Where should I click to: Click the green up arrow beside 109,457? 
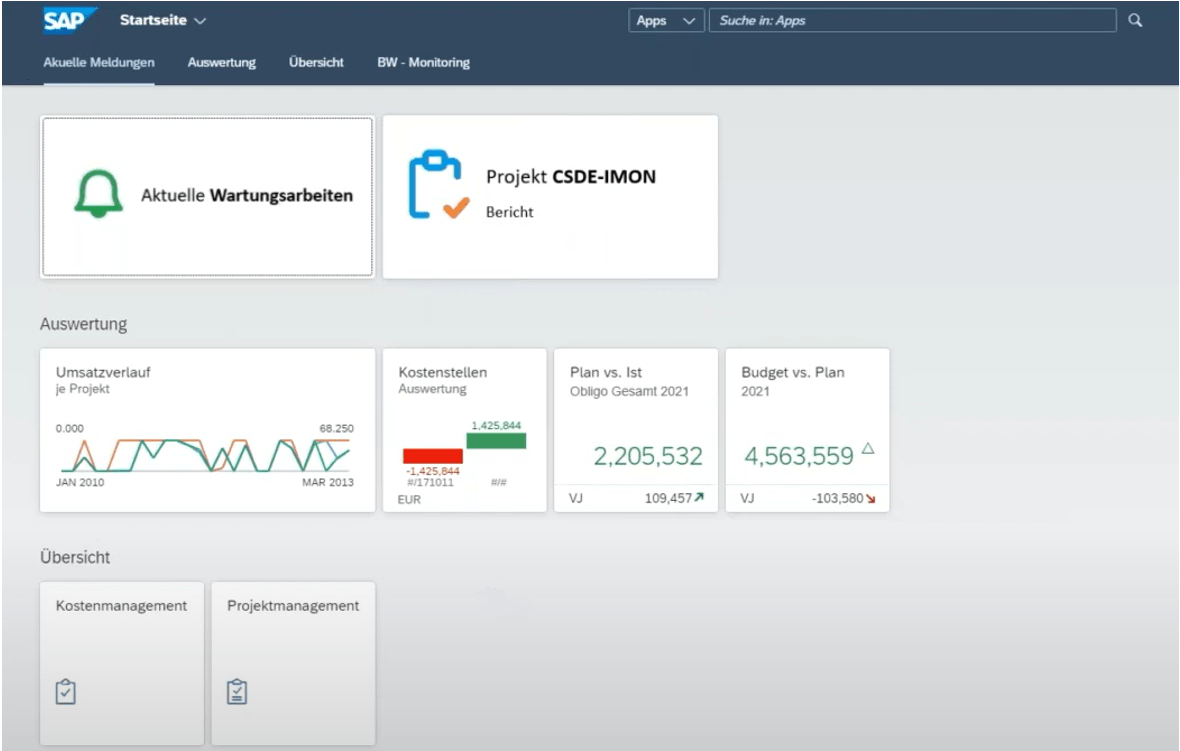tap(699, 497)
